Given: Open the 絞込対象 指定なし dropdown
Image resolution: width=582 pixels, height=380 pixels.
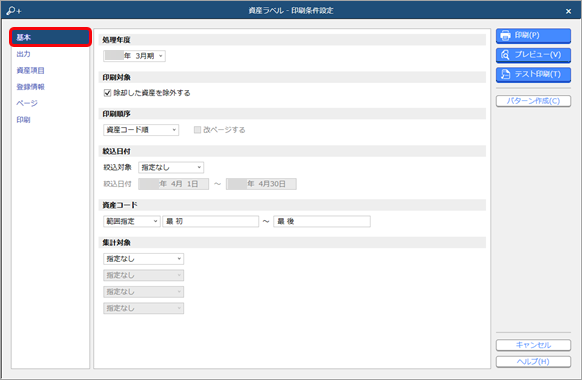Looking at the screenshot, I should click(x=171, y=167).
